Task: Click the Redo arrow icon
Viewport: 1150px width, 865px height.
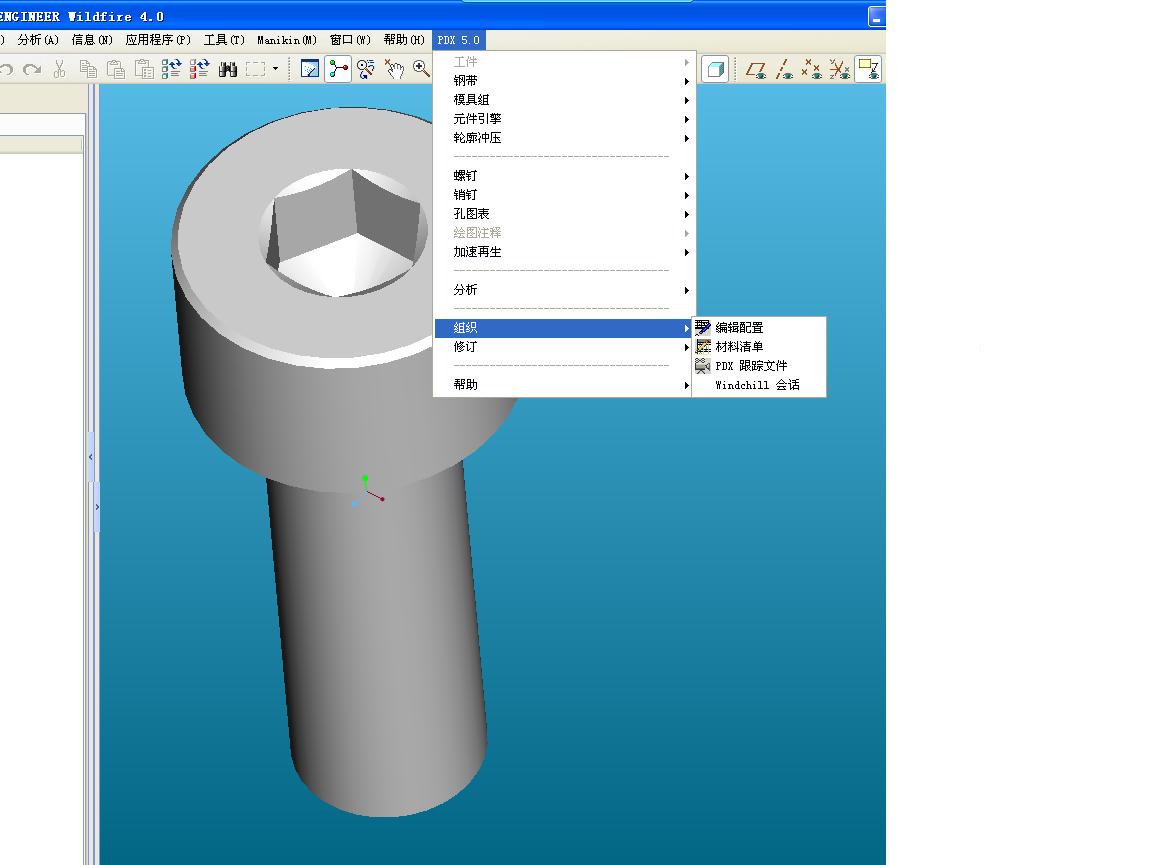Action: [32, 70]
